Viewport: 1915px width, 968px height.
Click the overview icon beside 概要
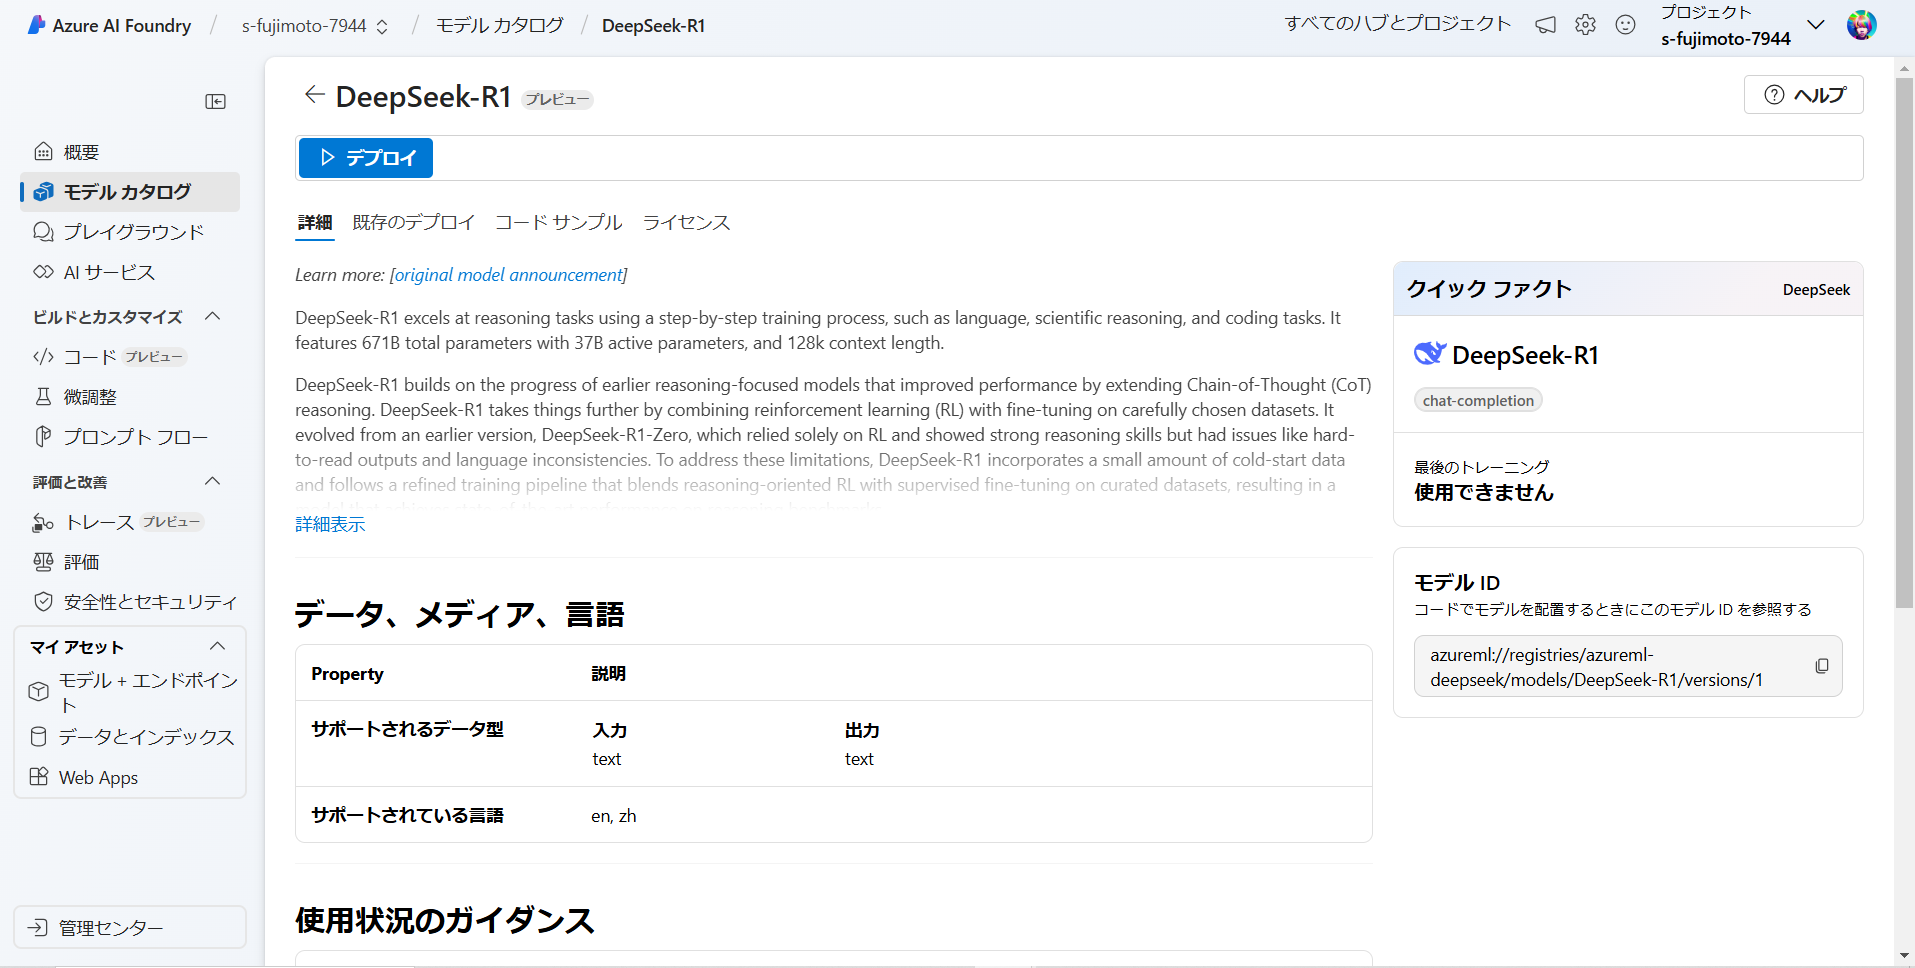click(x=43, y=152)
